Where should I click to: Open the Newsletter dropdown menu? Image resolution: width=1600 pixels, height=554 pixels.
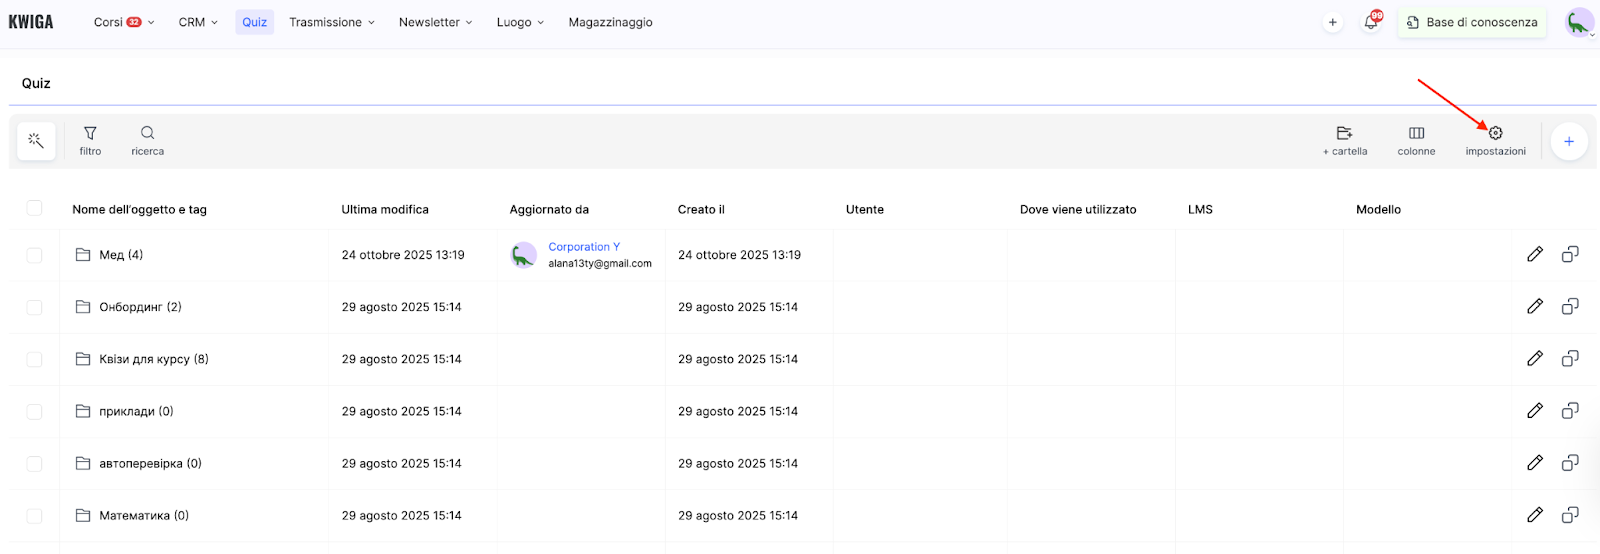tap(435, 22)
